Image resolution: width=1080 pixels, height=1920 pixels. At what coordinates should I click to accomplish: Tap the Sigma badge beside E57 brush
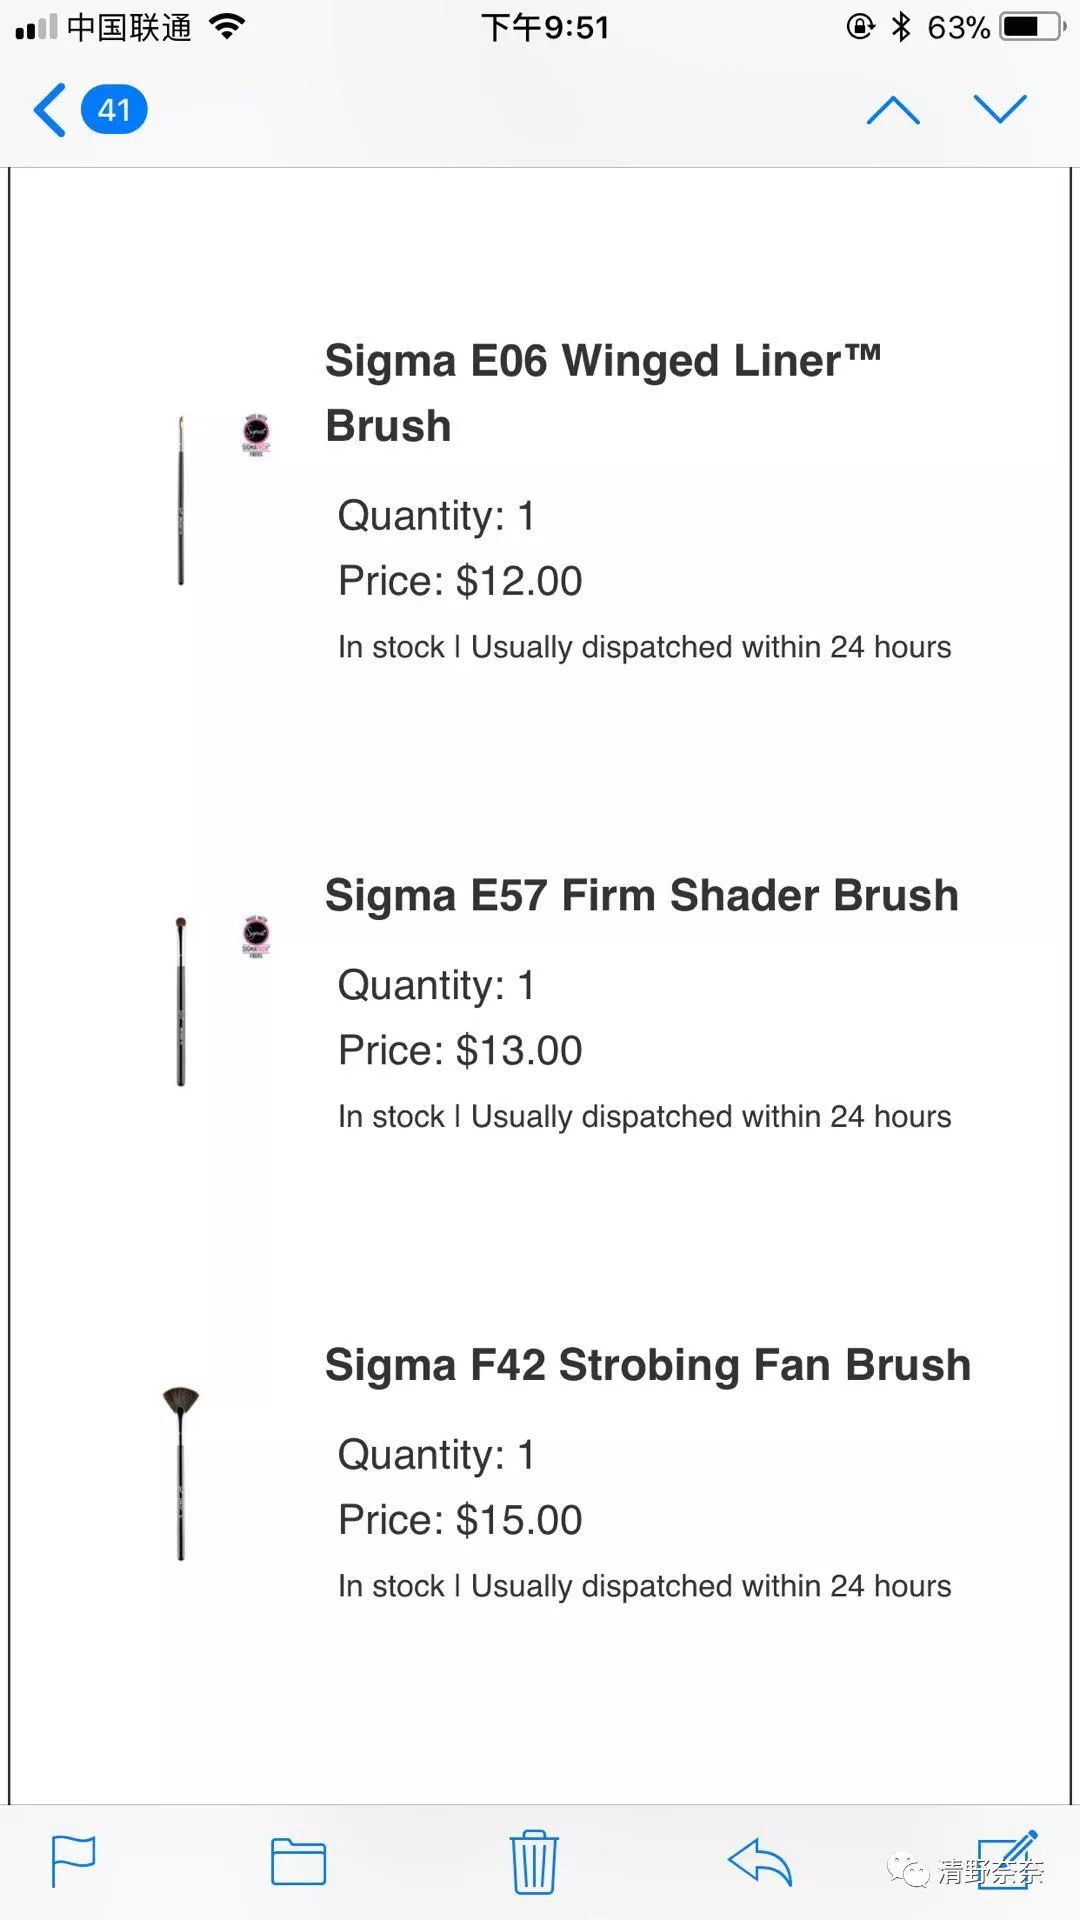(x=256, y=936)
